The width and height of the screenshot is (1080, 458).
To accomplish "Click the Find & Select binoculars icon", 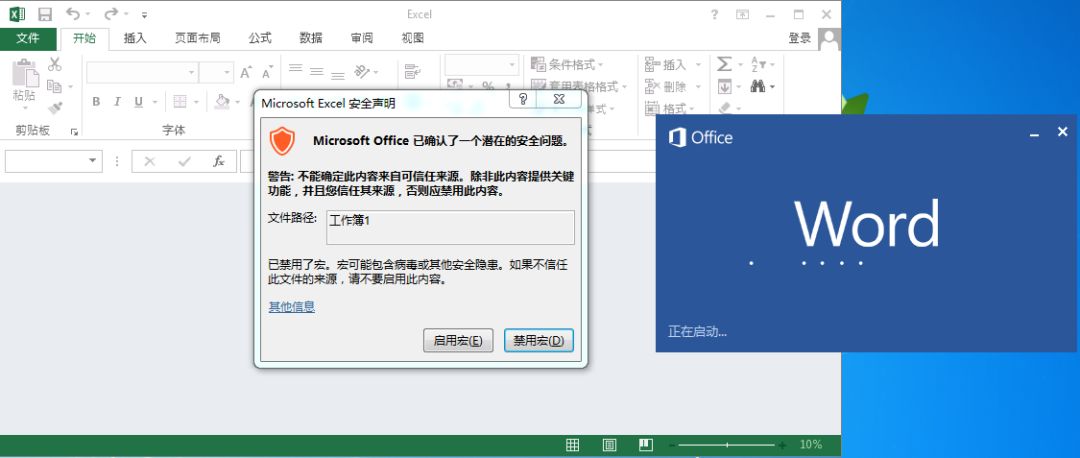I will (x=758, y=87).
